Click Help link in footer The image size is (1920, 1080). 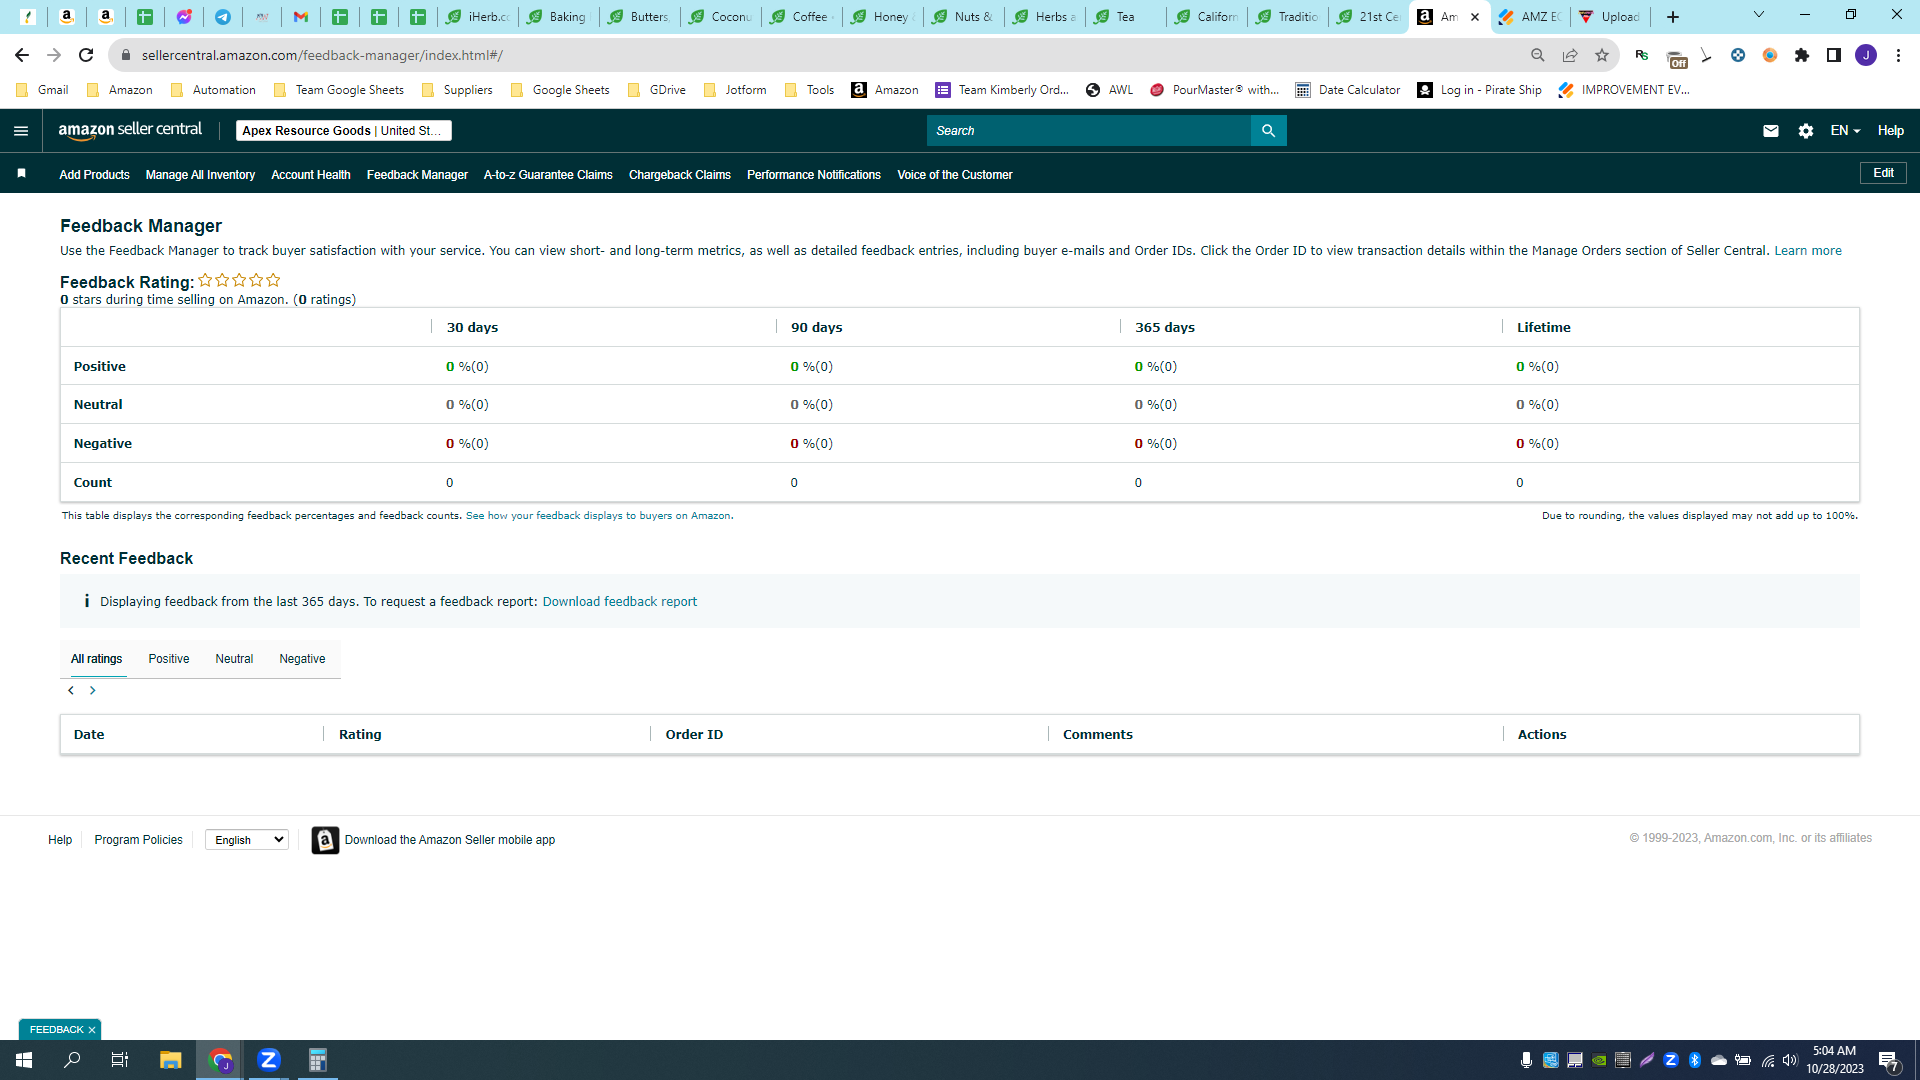(60, 840)
